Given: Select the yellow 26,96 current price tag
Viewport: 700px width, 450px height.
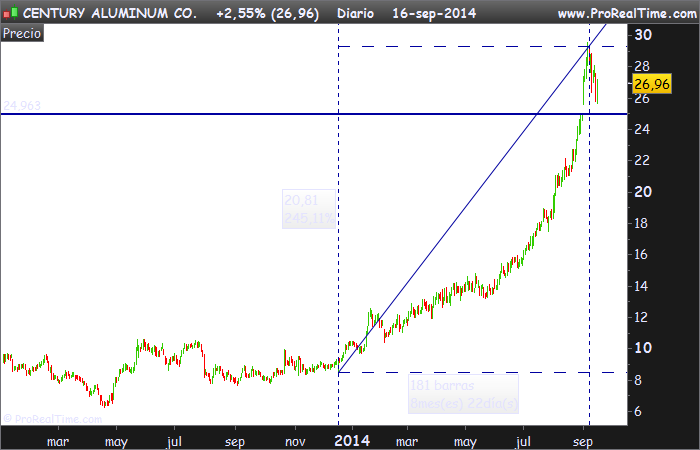Looking at the screenshot, I should click(x=652, y=84).
